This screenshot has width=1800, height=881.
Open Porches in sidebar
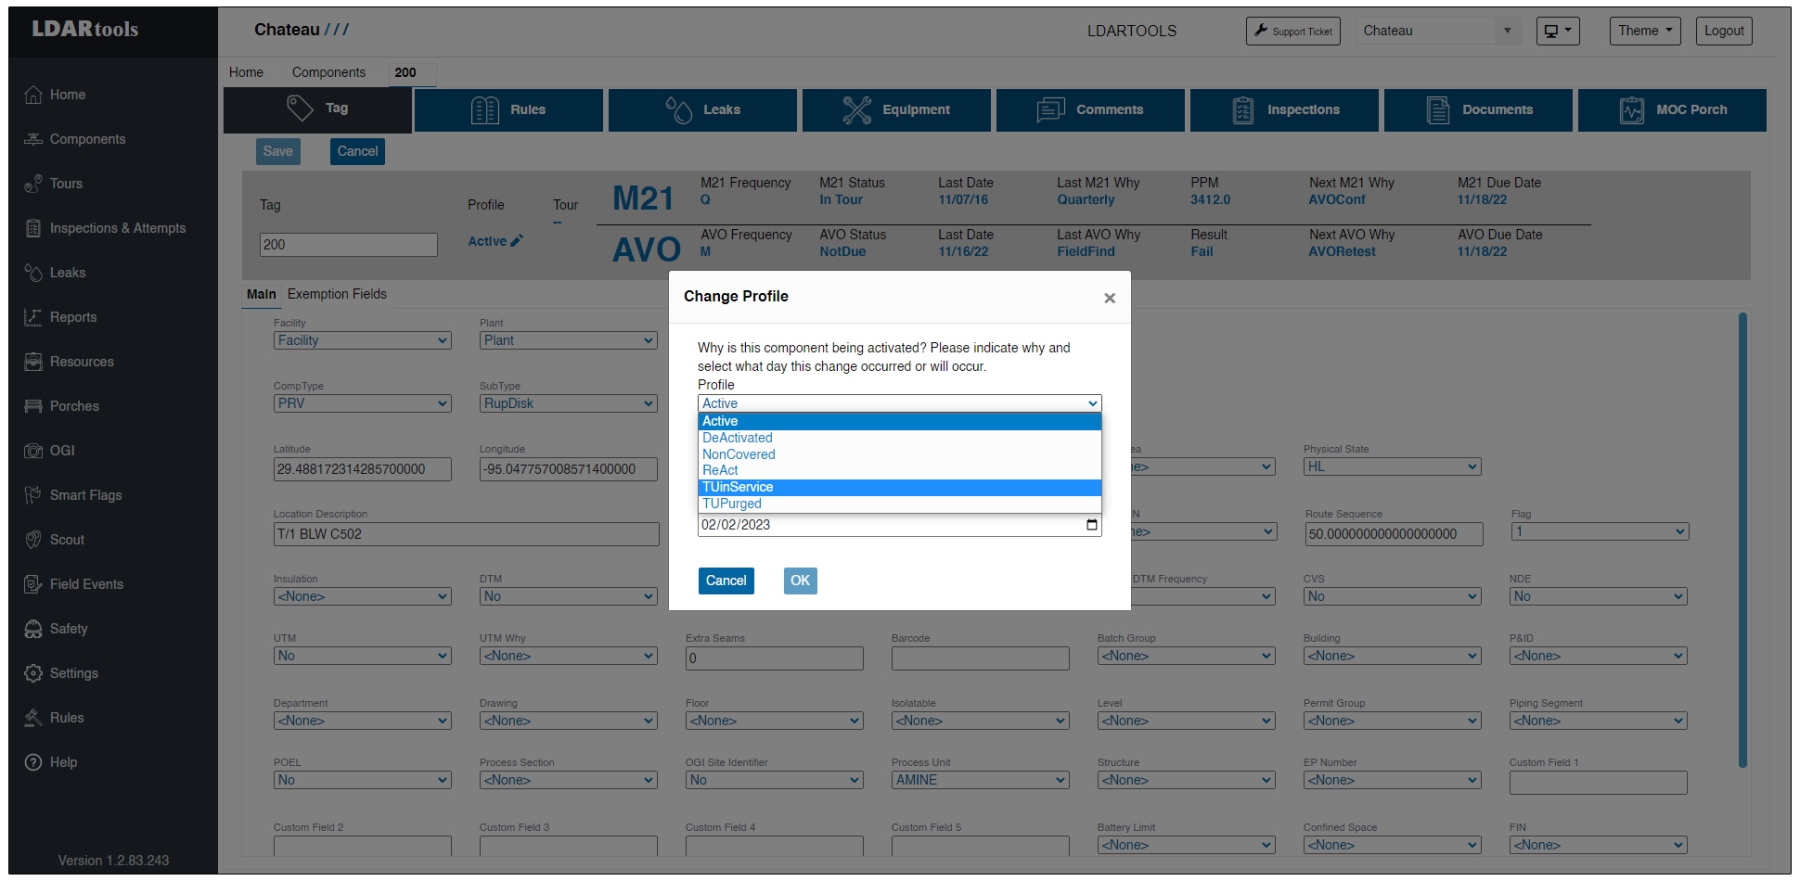point(62,406)
